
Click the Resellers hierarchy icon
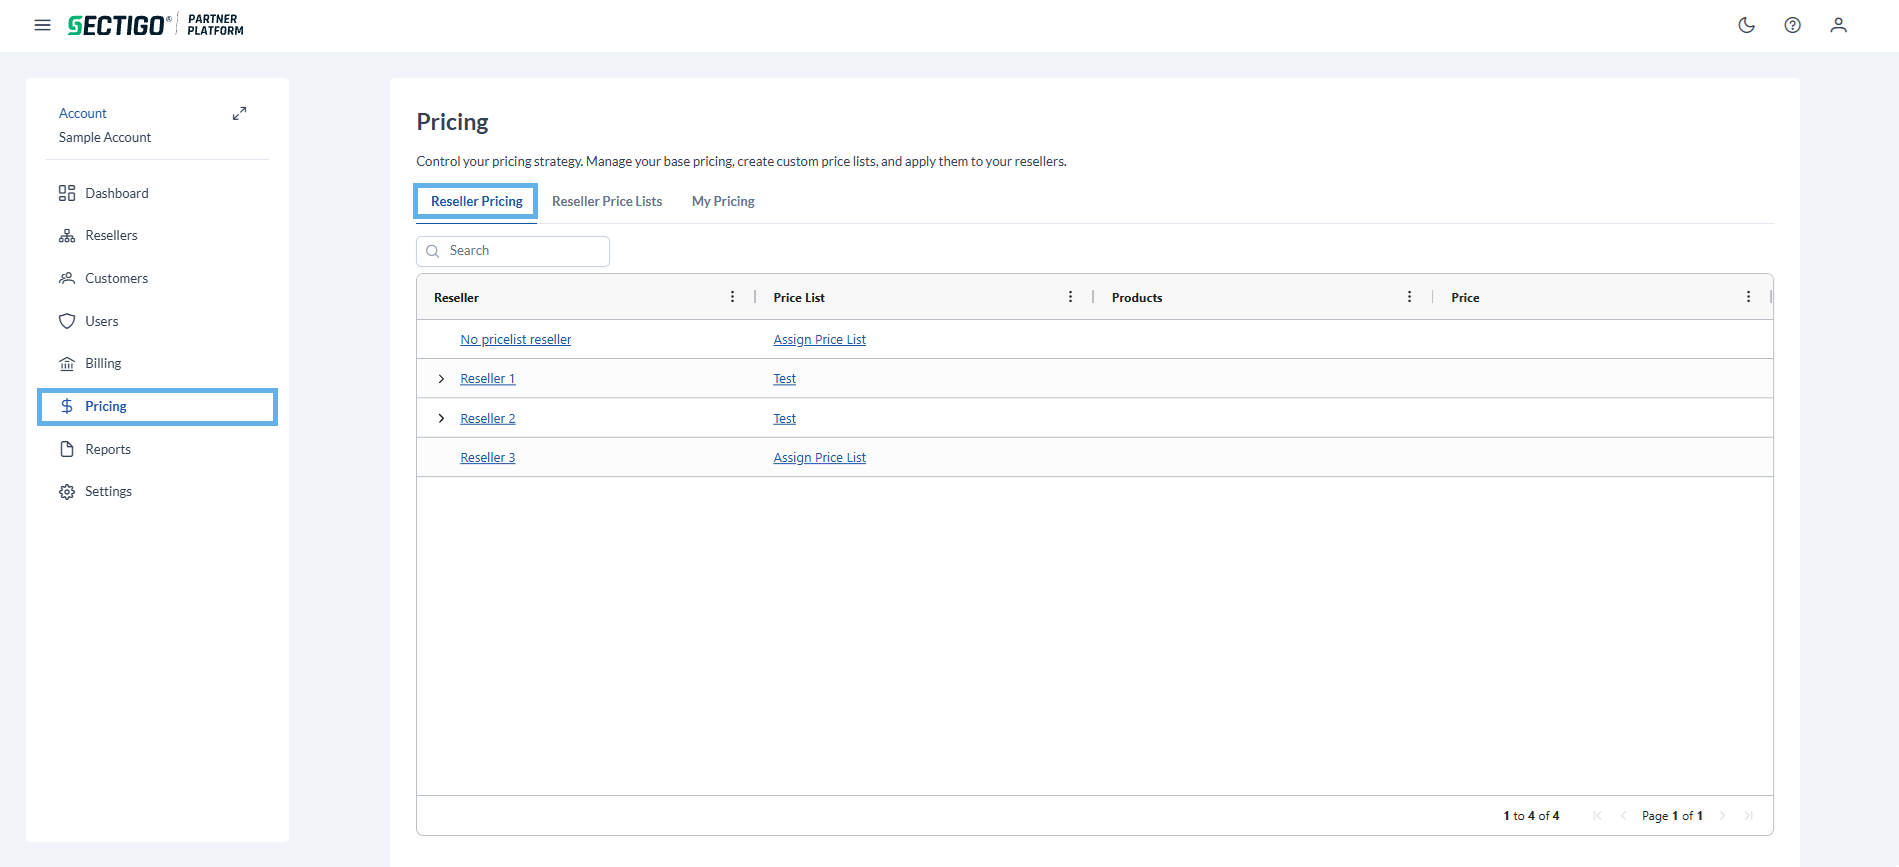[67, 236]
